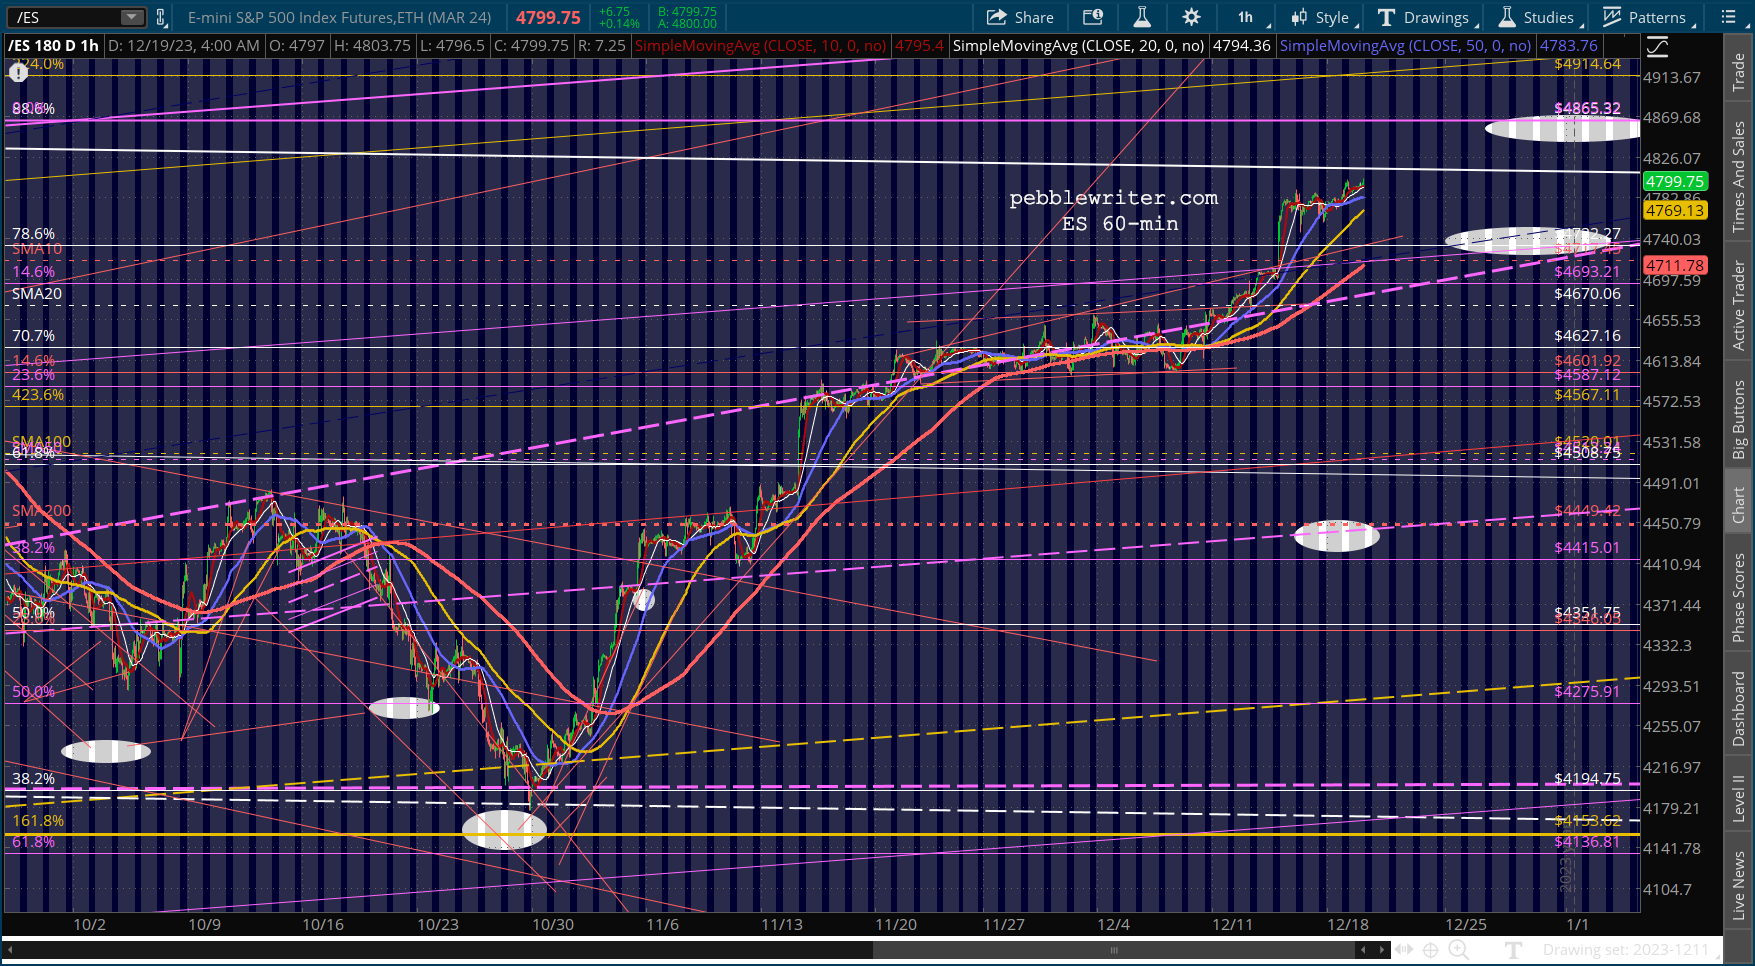Open the /ES symbol dropdown arrow
Image resolution: width=1755 pixels, height=966 pixels.
[132, 17]
